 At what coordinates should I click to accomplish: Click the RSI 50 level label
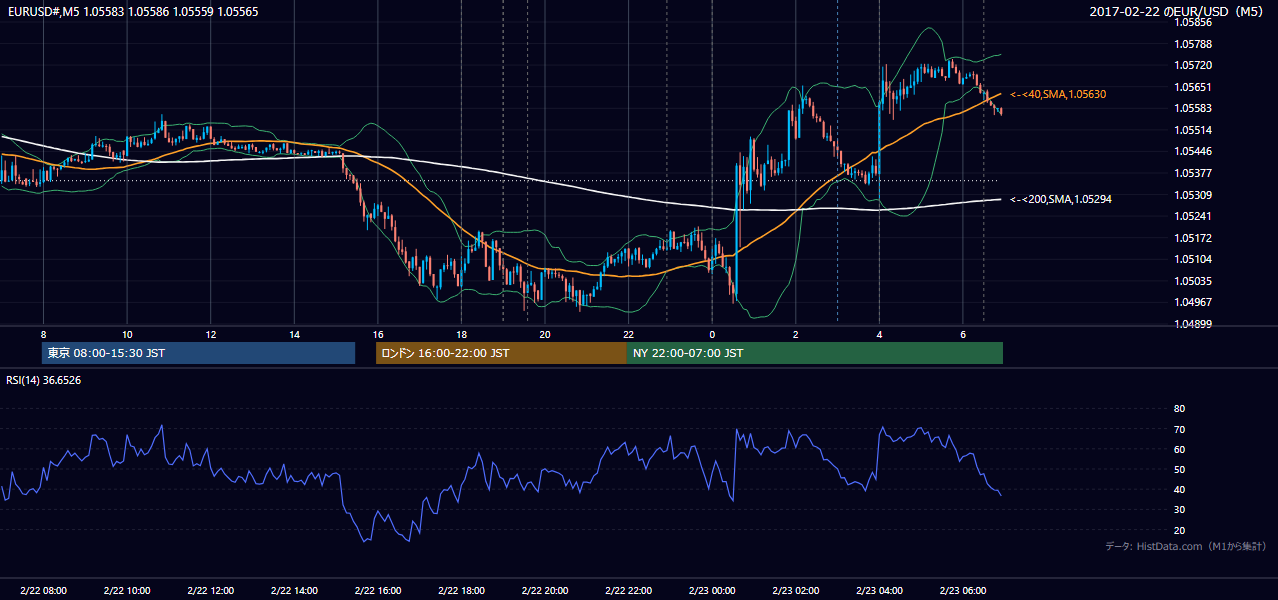tap(1179, 469)
